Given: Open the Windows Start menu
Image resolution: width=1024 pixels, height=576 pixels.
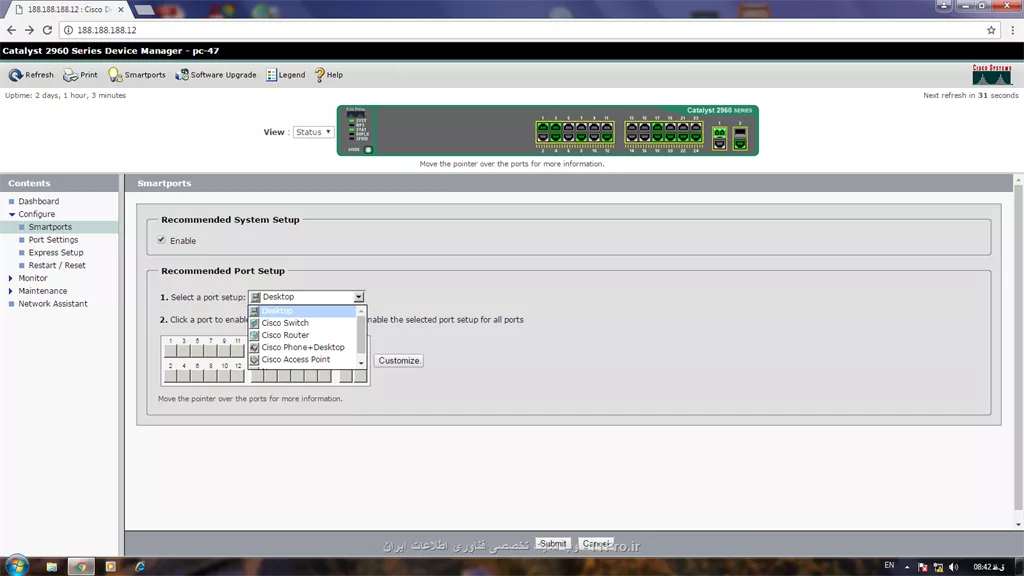Looking at the screenshot, I should pos(16,566).
